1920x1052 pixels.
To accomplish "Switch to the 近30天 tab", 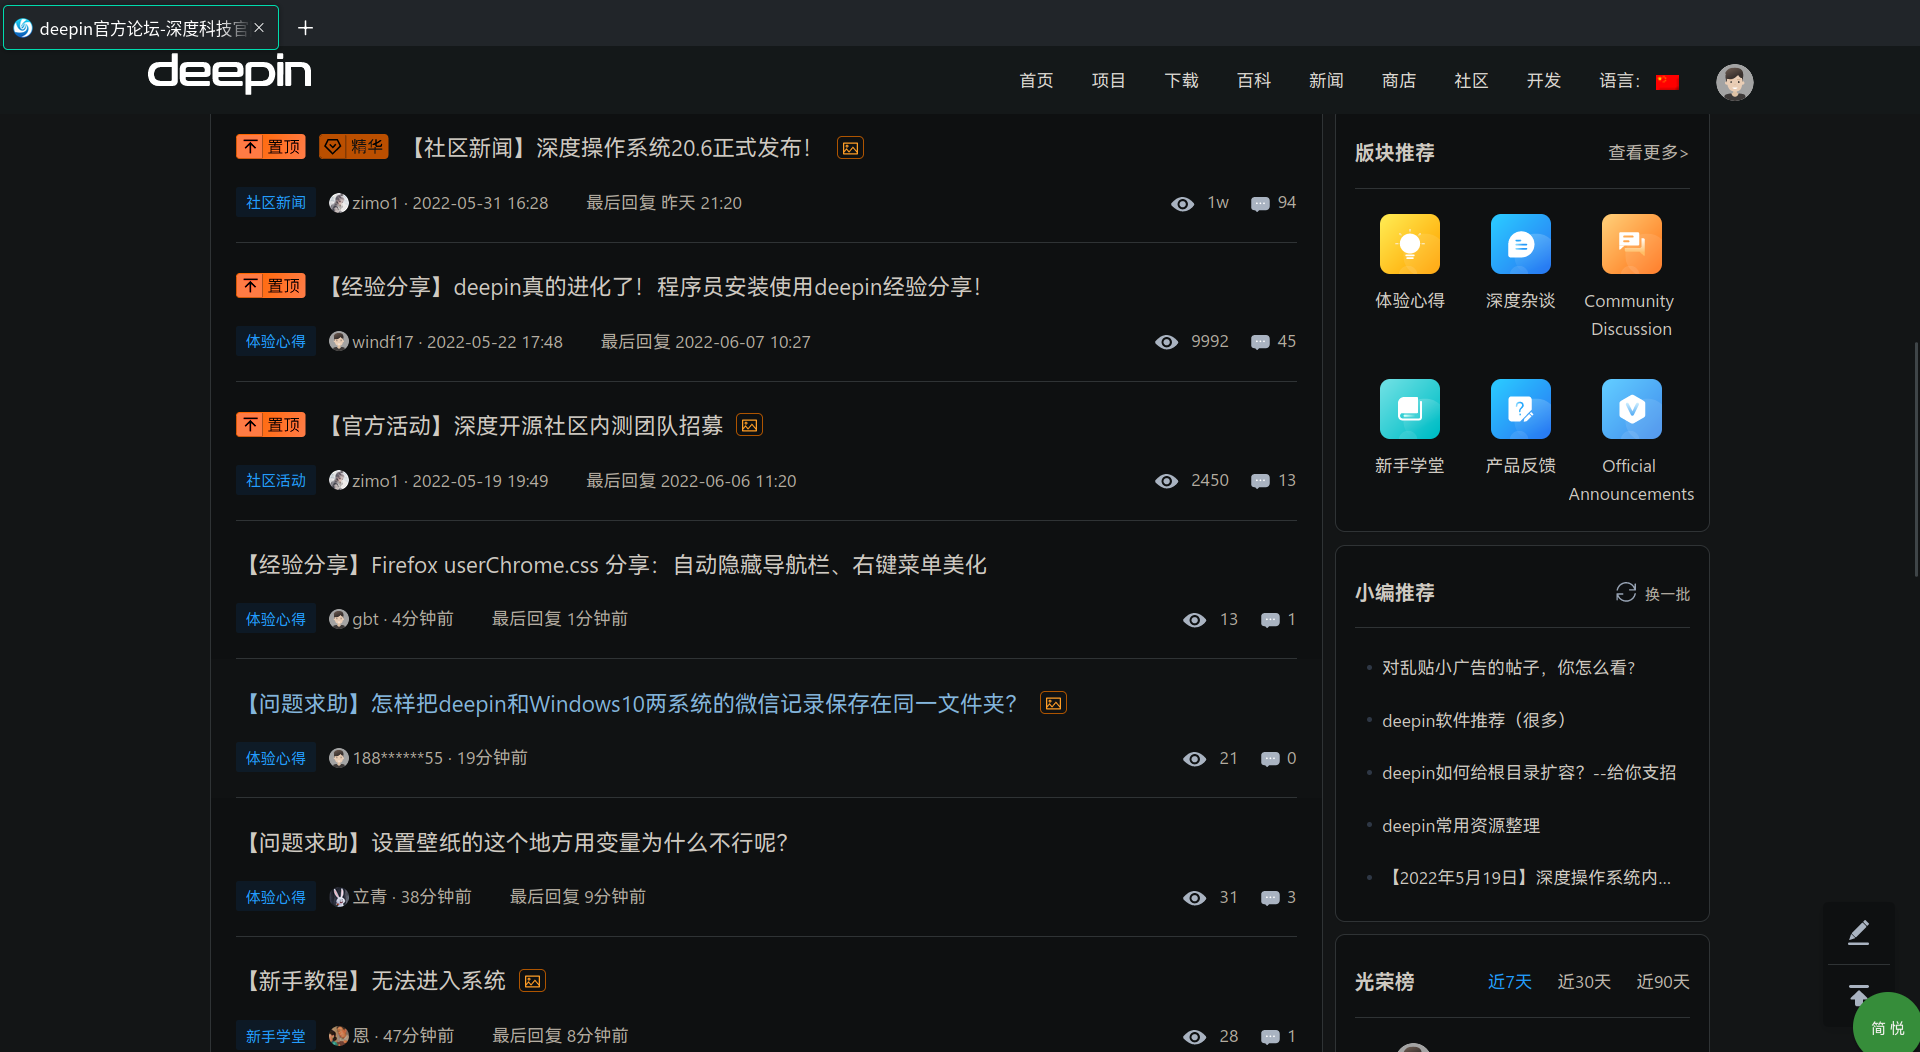I will [1583, 982].
